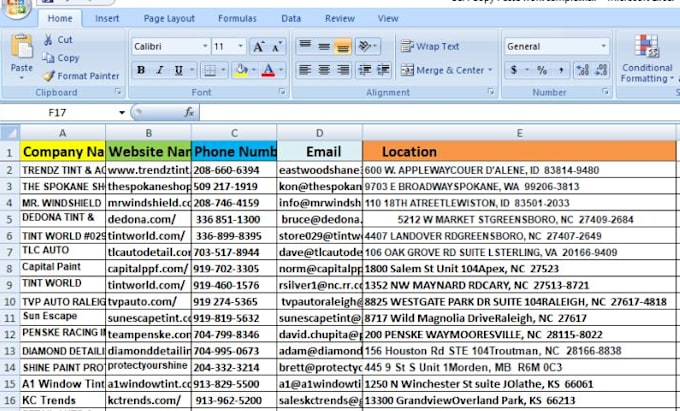This screenshot has width=680, height=411.
Task: Switch to the Home tab
Action: click(60, 19)
